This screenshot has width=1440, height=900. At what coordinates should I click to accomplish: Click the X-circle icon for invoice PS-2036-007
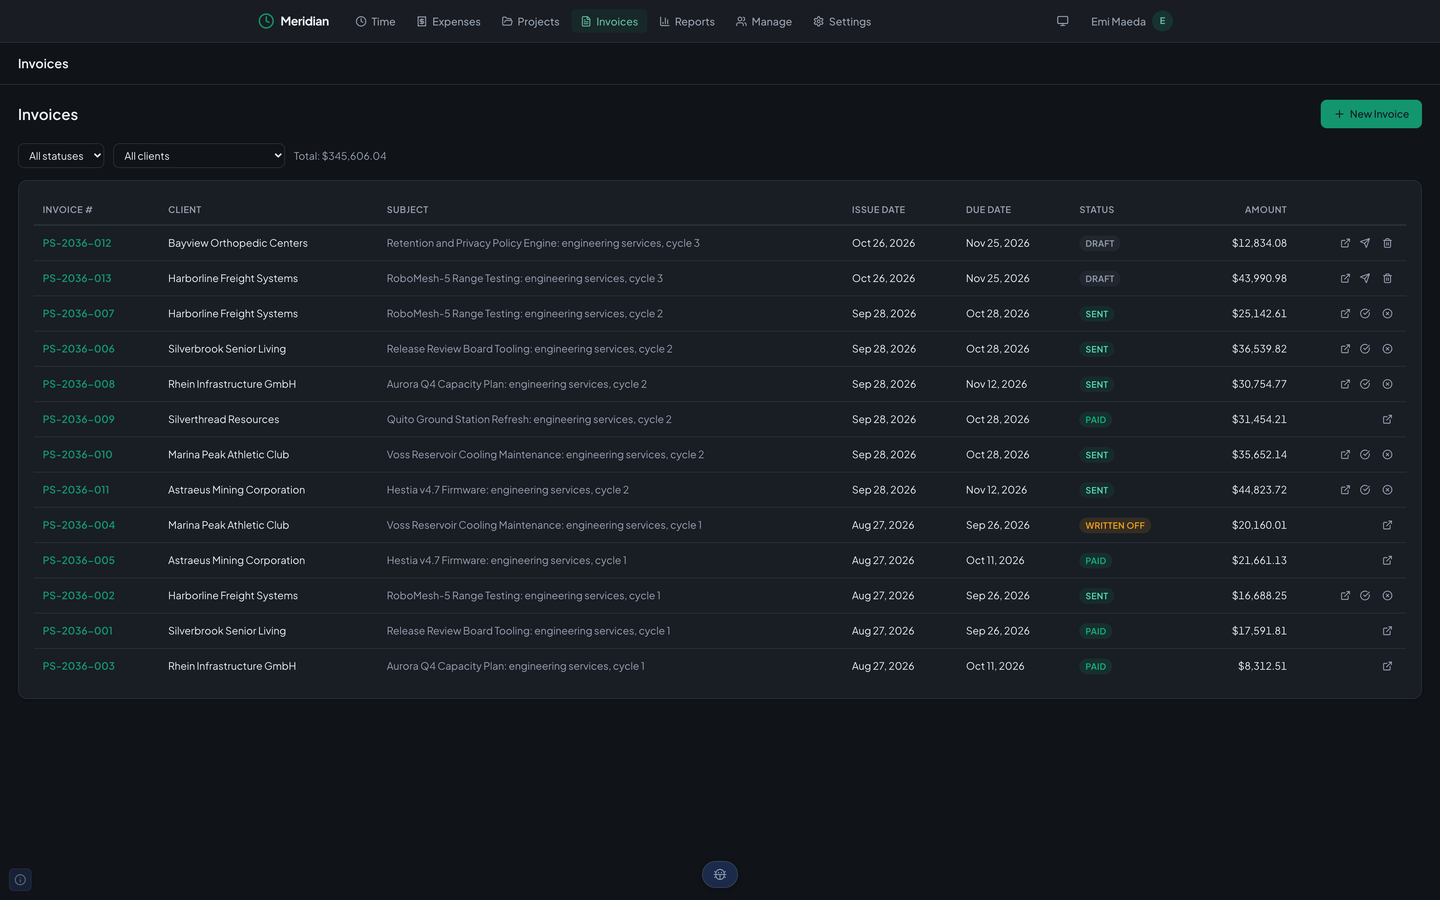(1387, 314)
